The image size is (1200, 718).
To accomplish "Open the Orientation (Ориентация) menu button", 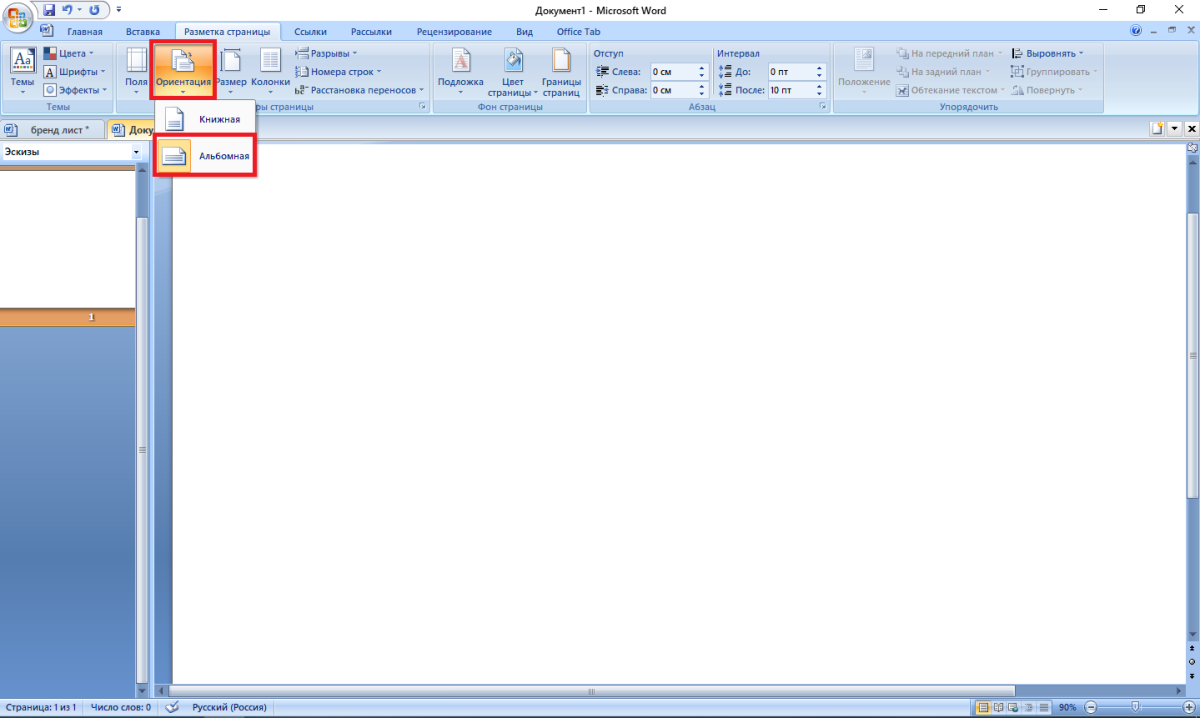I will click(184, 72).
